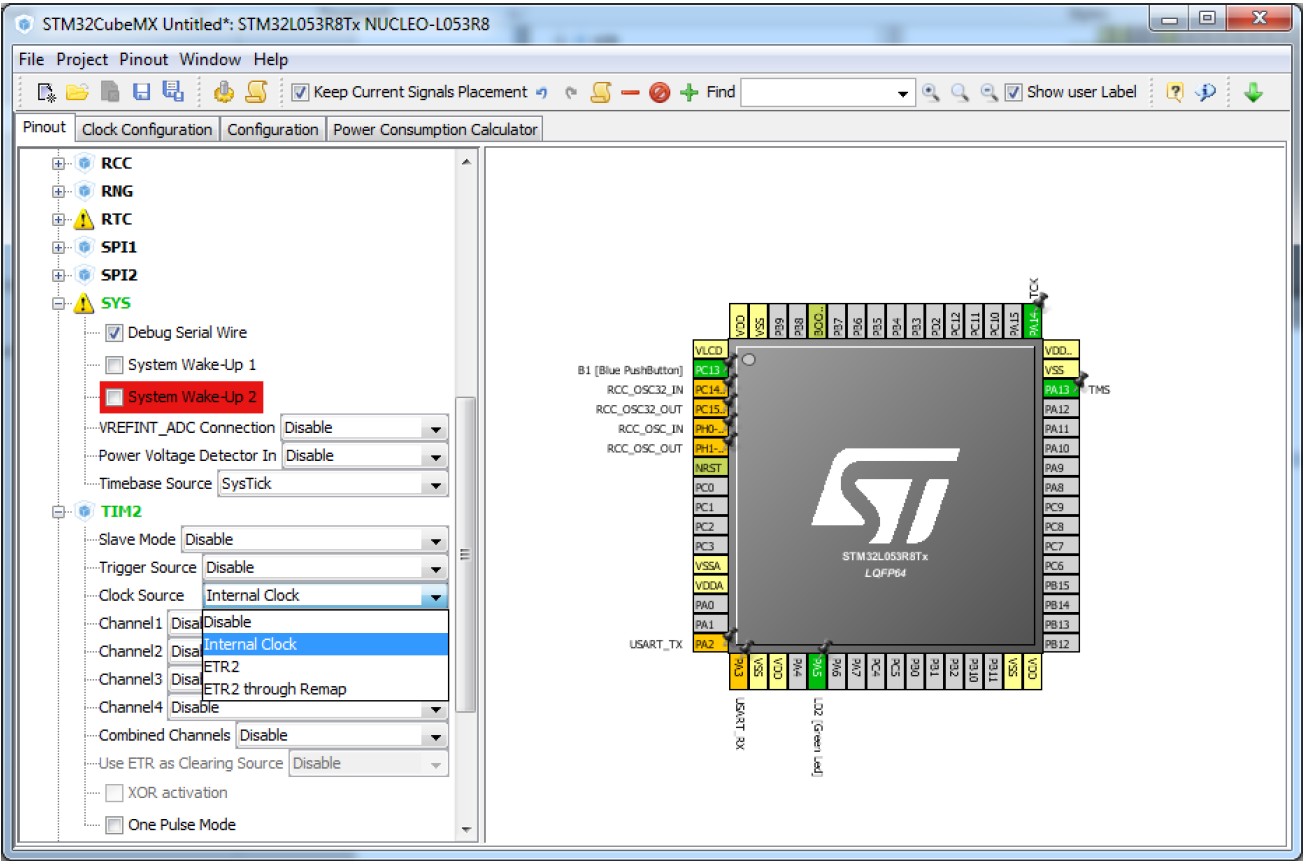
Task: Click the greyed Redo arrow icon
Action: pos(571,93)
